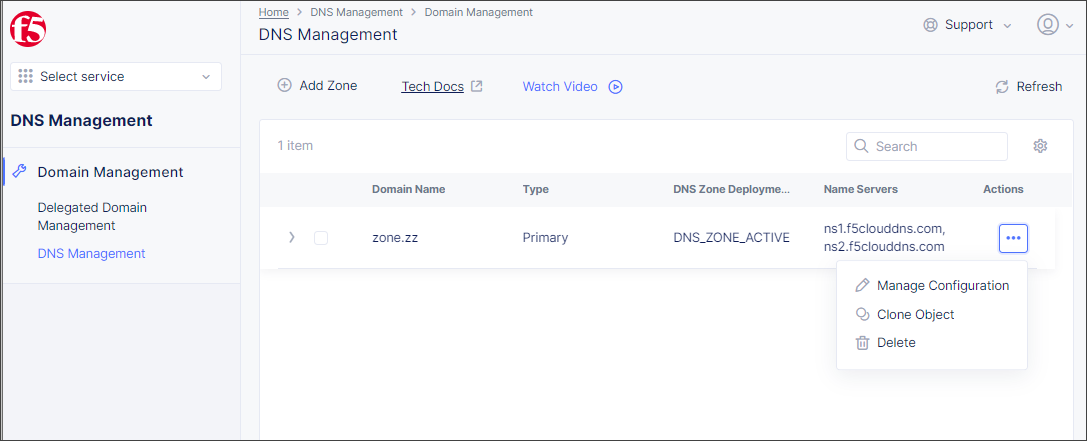This screenshot has height=441, width=1087.
Task: Click the Add Zone button
Action: [317, 86]
